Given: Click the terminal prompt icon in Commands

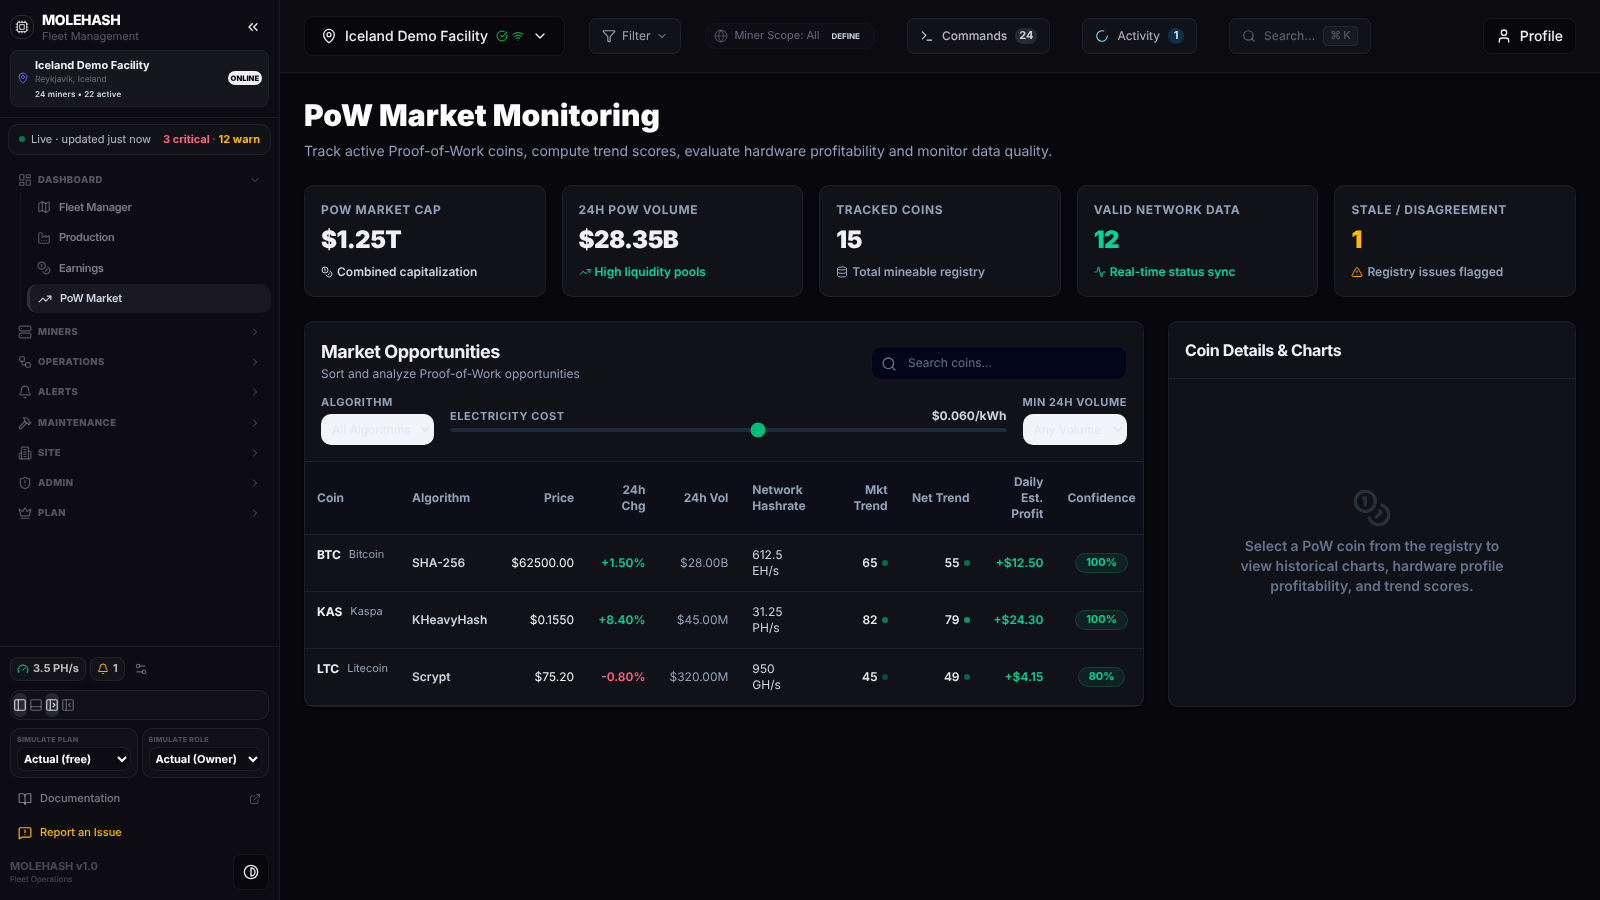Looking at the screenshot, I should 927,36.
